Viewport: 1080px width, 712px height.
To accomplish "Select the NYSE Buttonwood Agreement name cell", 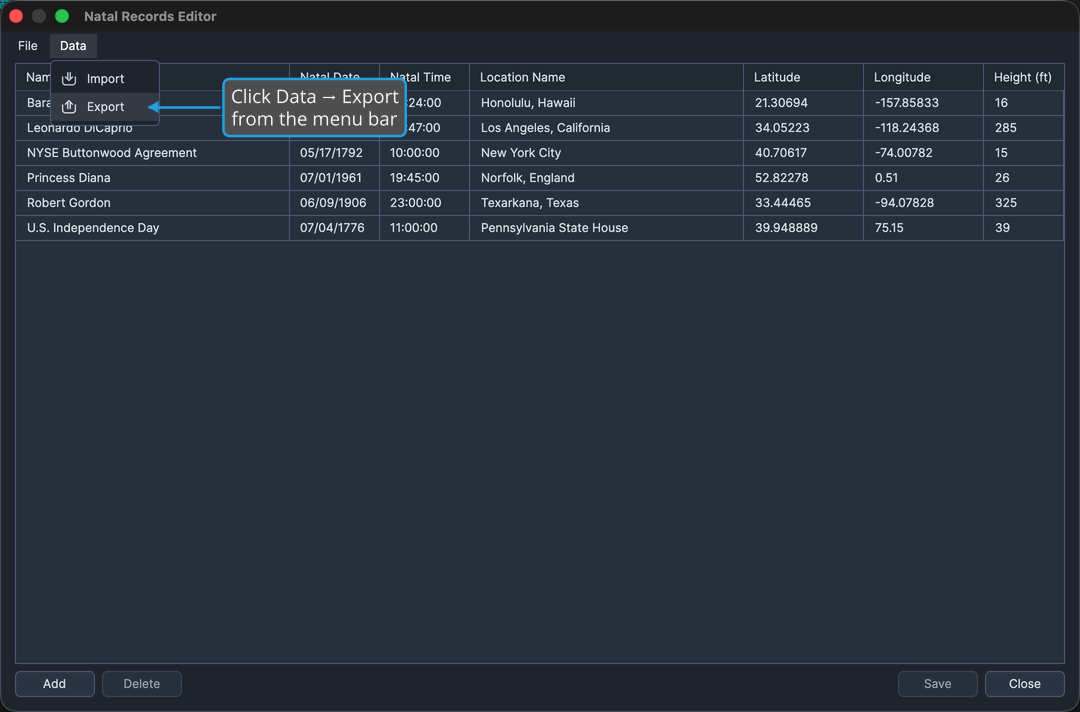I will click(x=152, y=153).
